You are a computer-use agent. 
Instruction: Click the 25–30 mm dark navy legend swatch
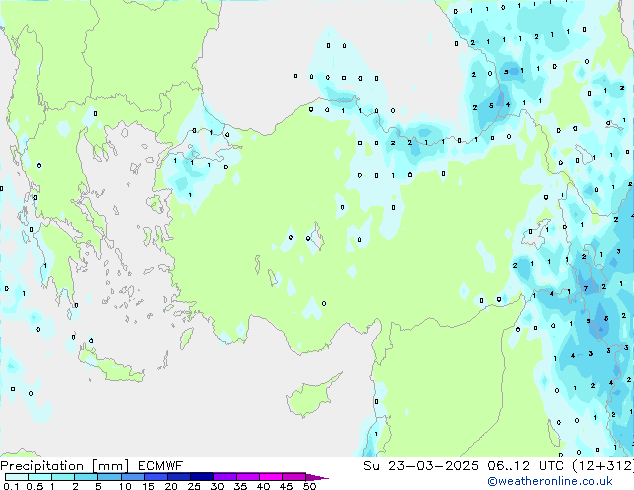point(201,477)
